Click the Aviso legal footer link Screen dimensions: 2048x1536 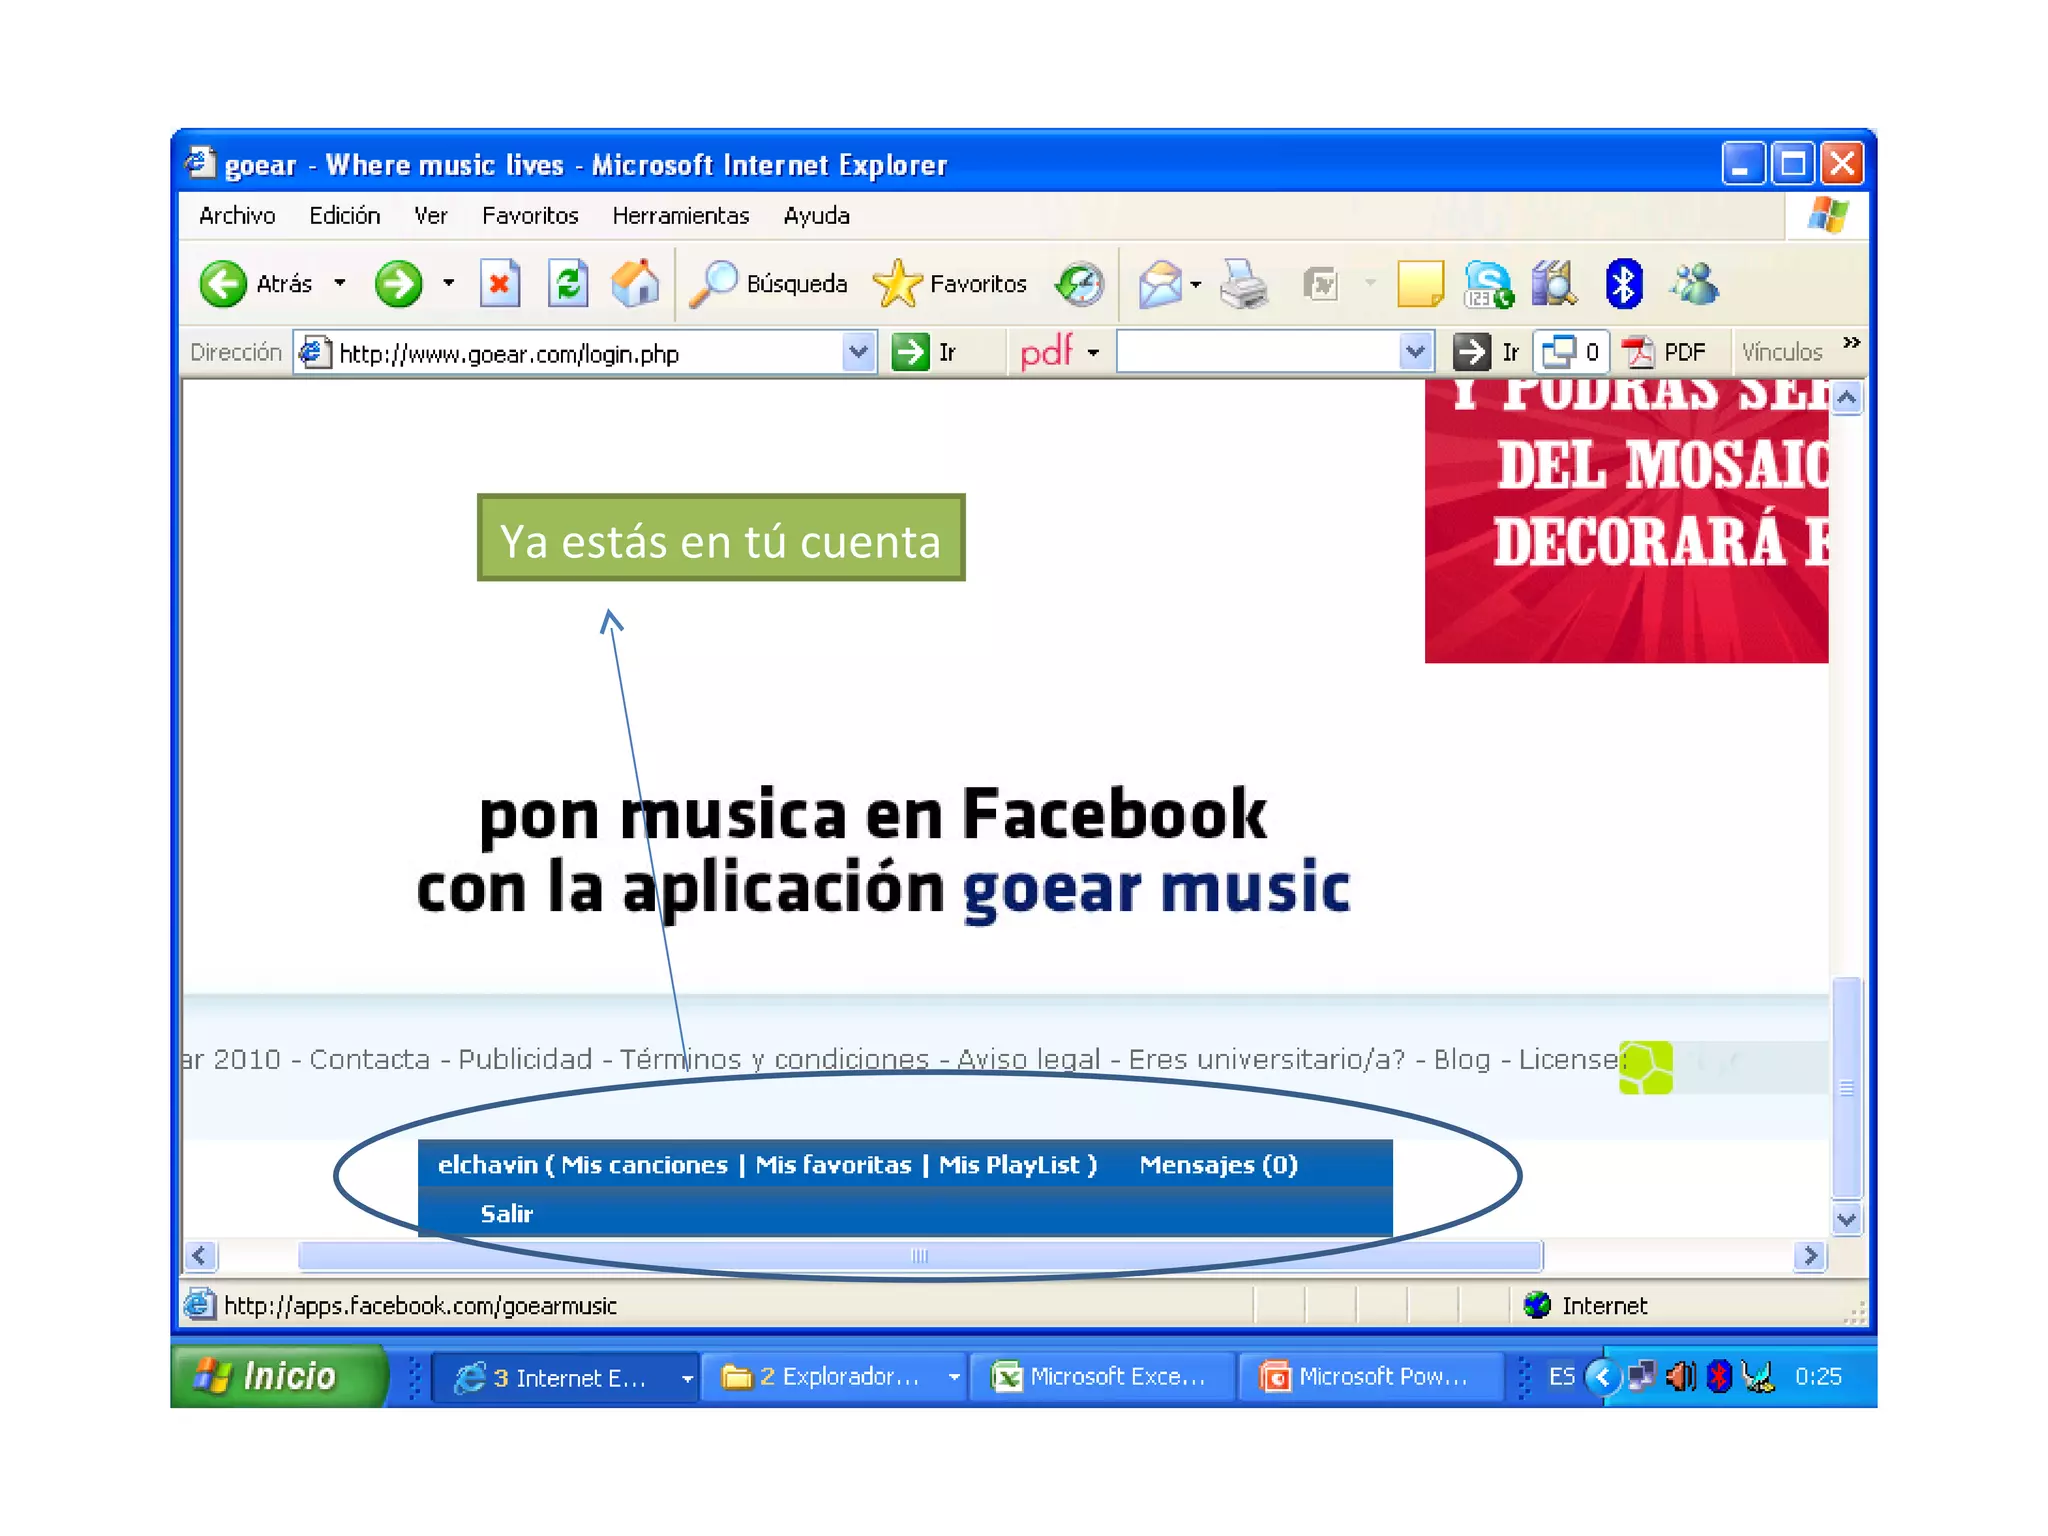click(x=1029, y=1059)
